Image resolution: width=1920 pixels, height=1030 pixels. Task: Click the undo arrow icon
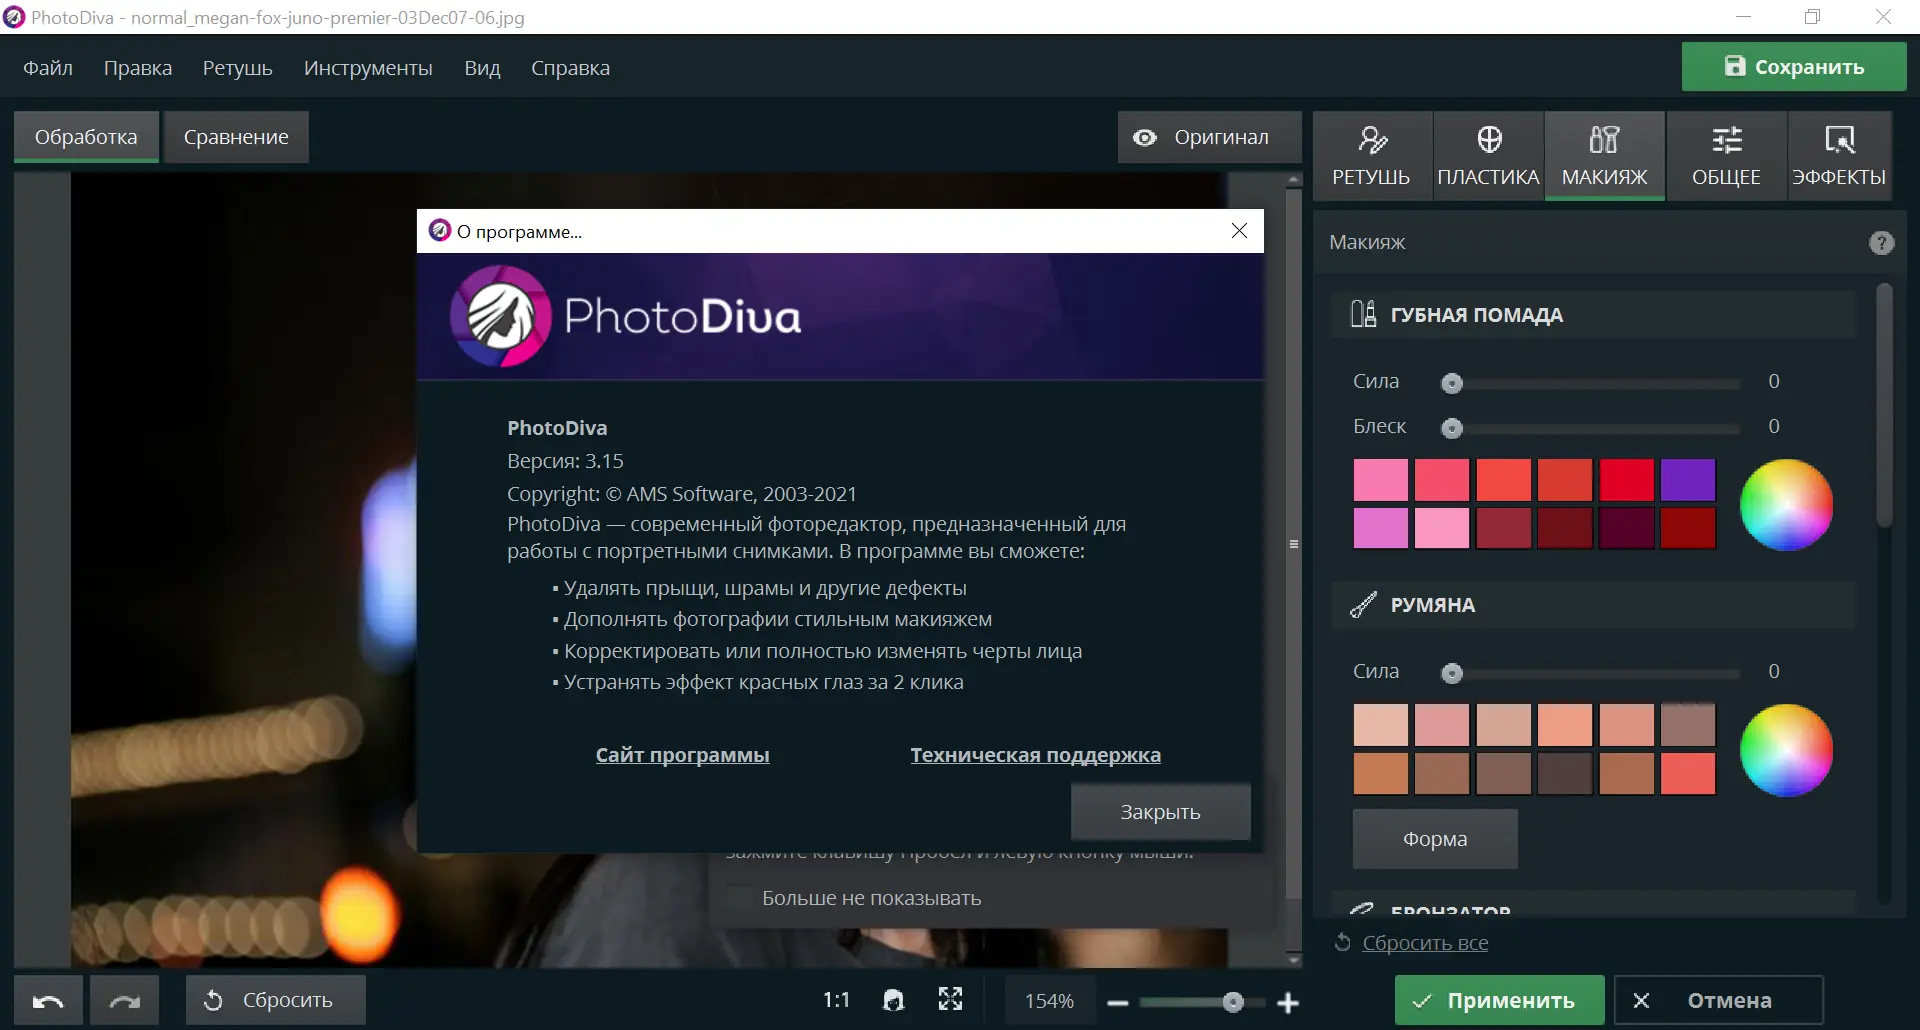point(47,999)
